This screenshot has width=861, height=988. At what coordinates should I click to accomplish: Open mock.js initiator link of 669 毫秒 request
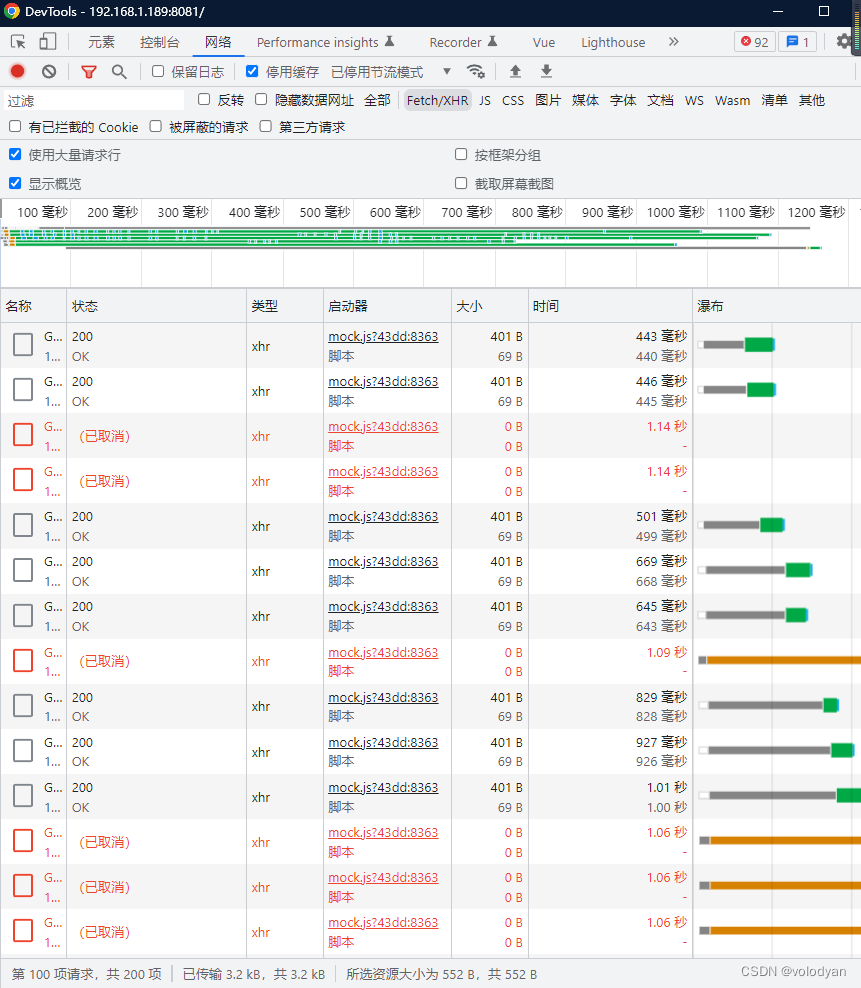coord(383,561)
